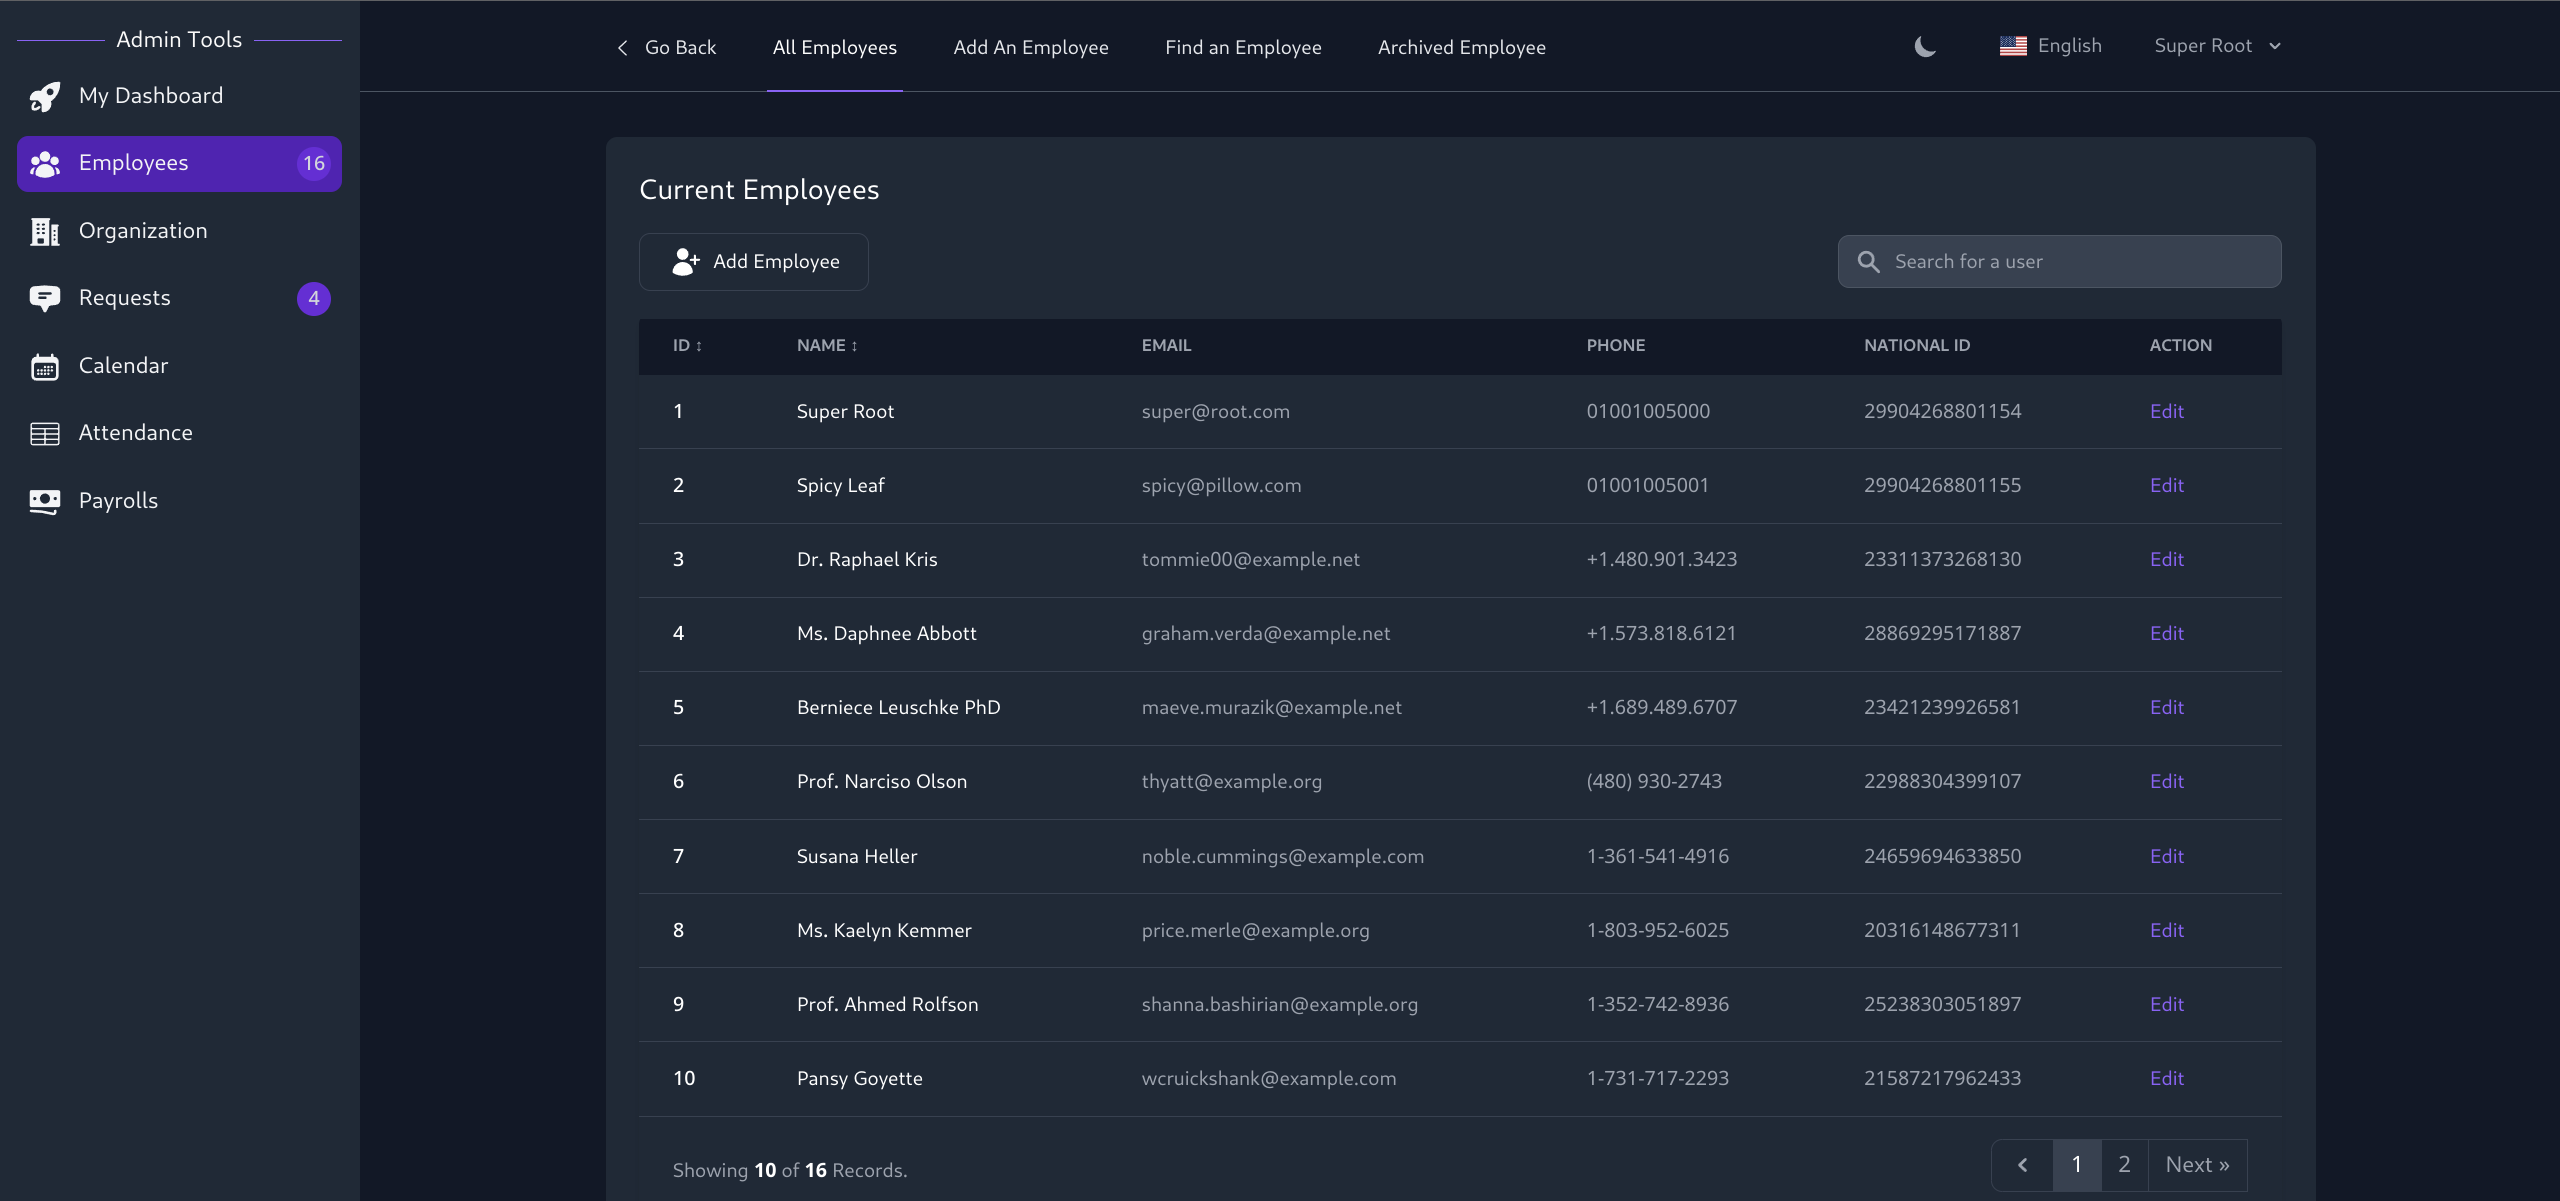Open the Find an Employee tab
Screen dimensions: 2560x1201
click(1243, 48)
